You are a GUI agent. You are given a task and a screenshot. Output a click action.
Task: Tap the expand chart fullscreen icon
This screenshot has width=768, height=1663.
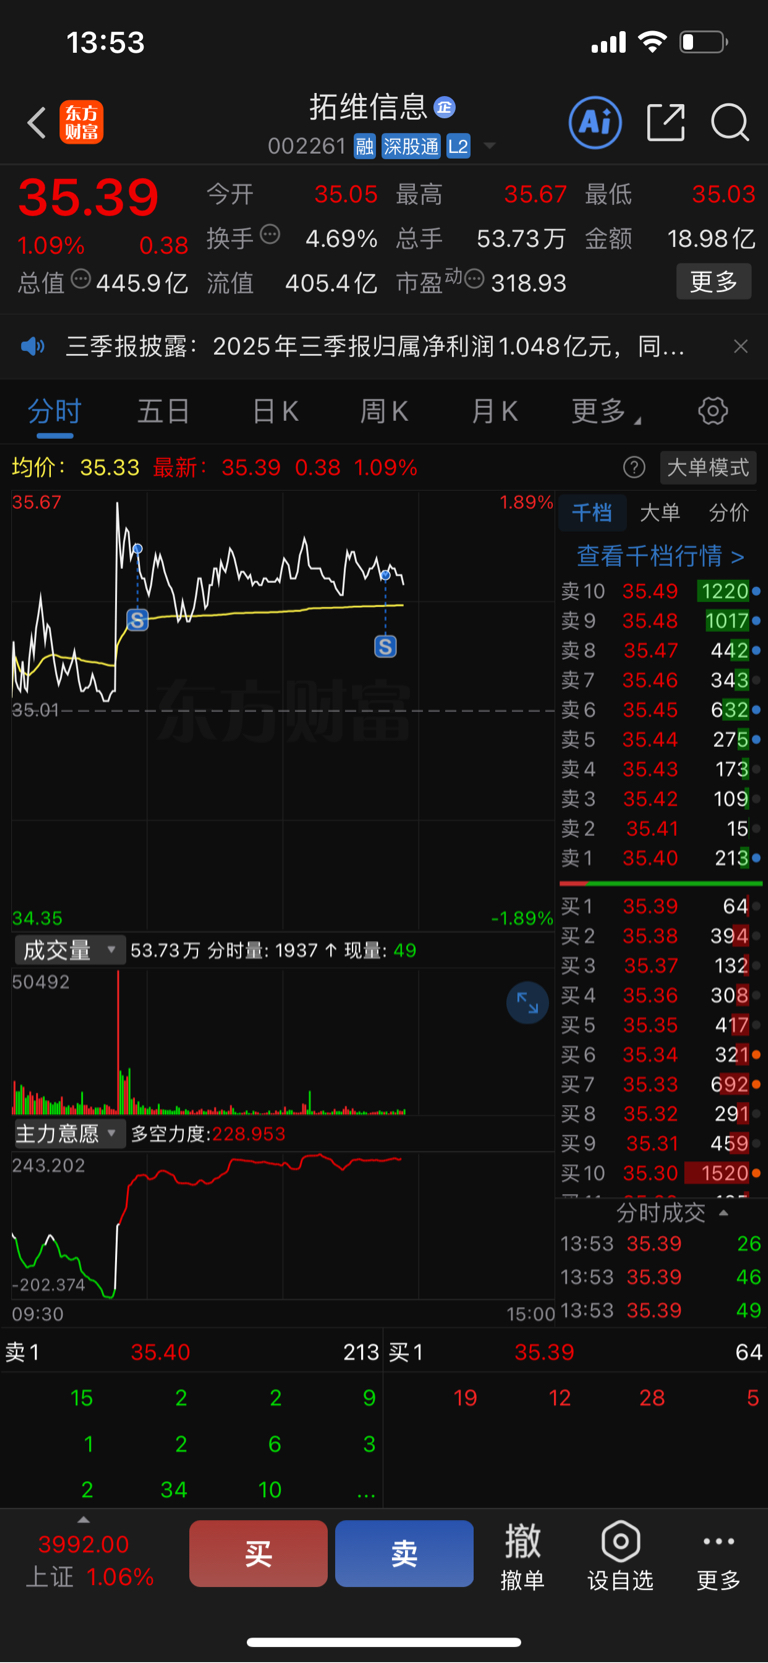527,1003
